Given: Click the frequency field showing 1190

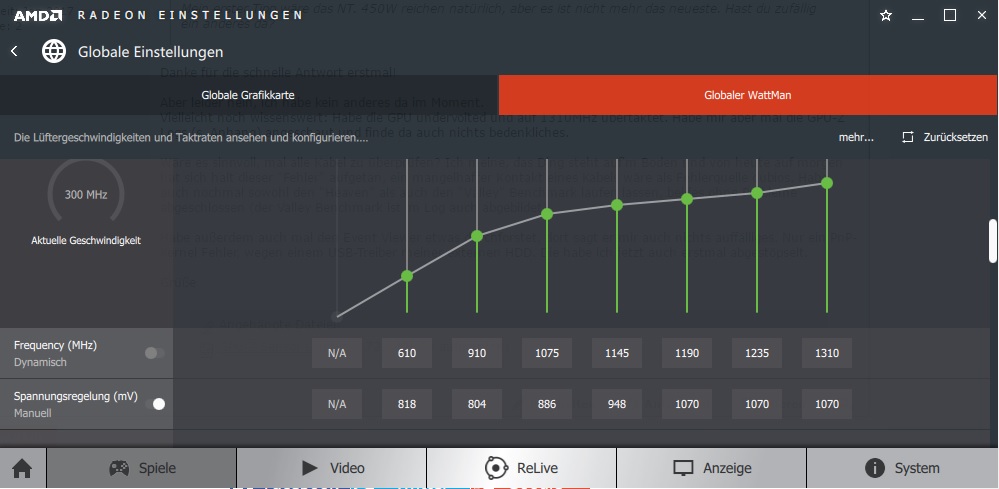Looking at the screenshot, I should click(687, 353).
